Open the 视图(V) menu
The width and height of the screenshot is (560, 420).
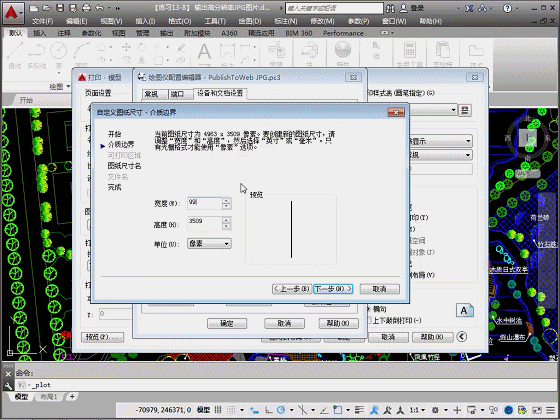coord(111,21)
